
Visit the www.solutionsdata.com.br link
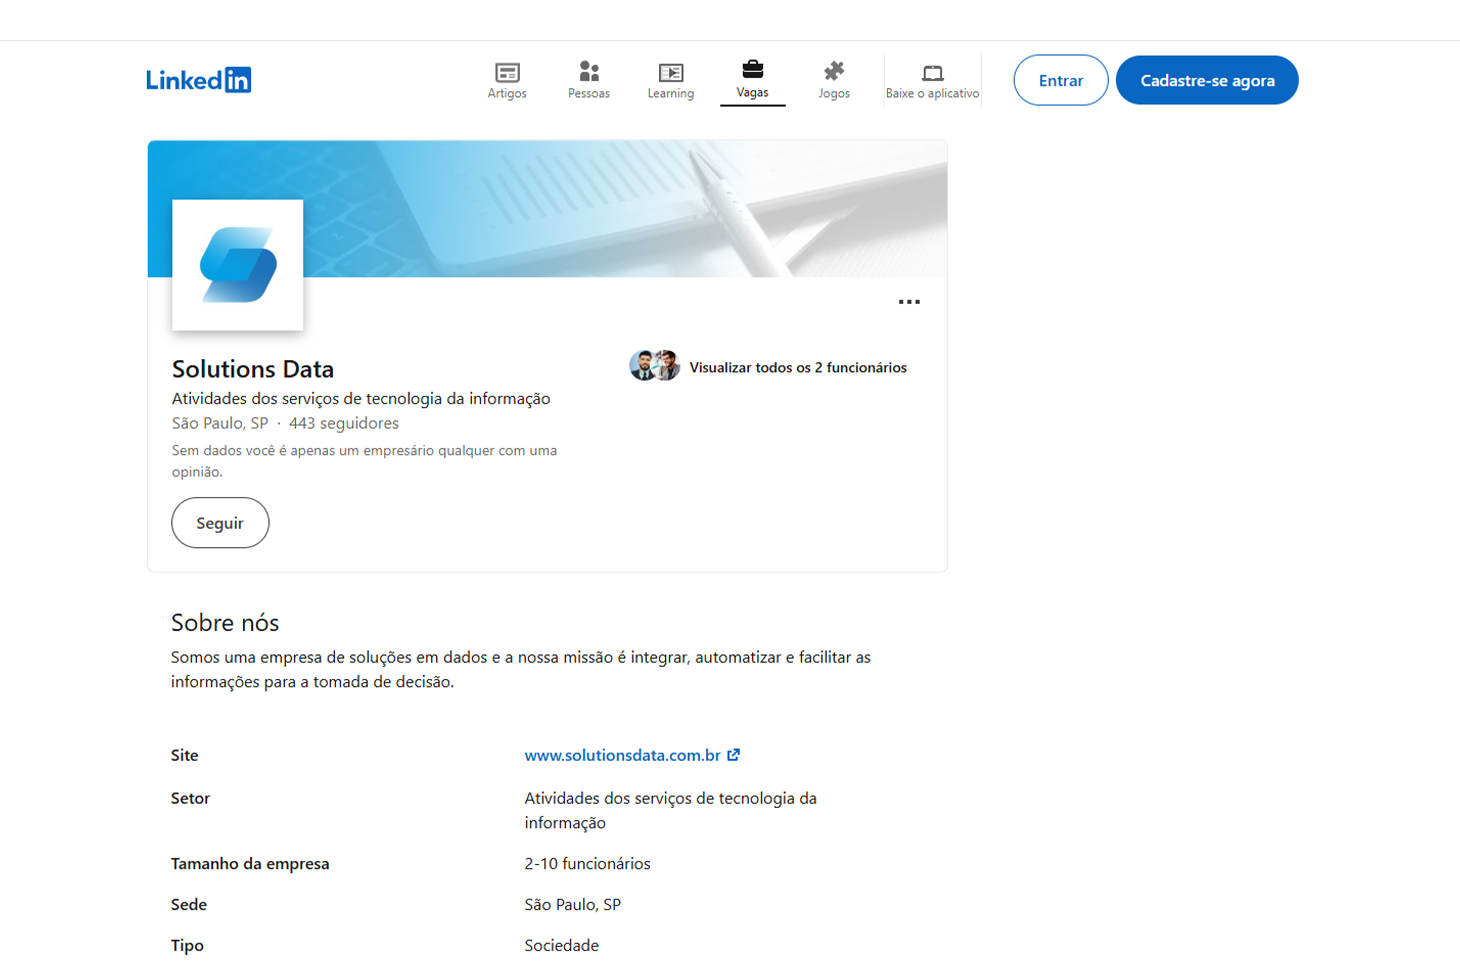tap(622, 755)
